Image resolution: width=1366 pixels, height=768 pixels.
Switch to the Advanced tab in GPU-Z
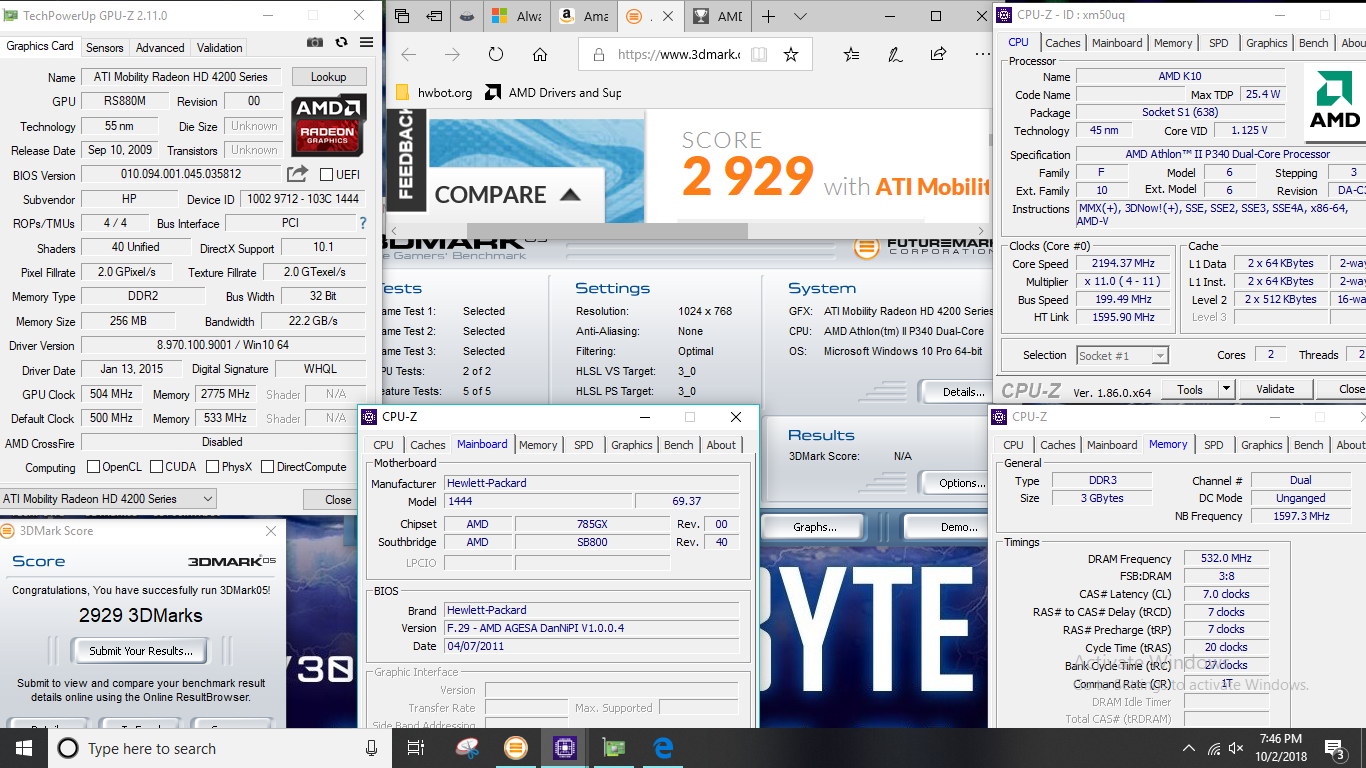pyautogui.click(x=160, y=47)
